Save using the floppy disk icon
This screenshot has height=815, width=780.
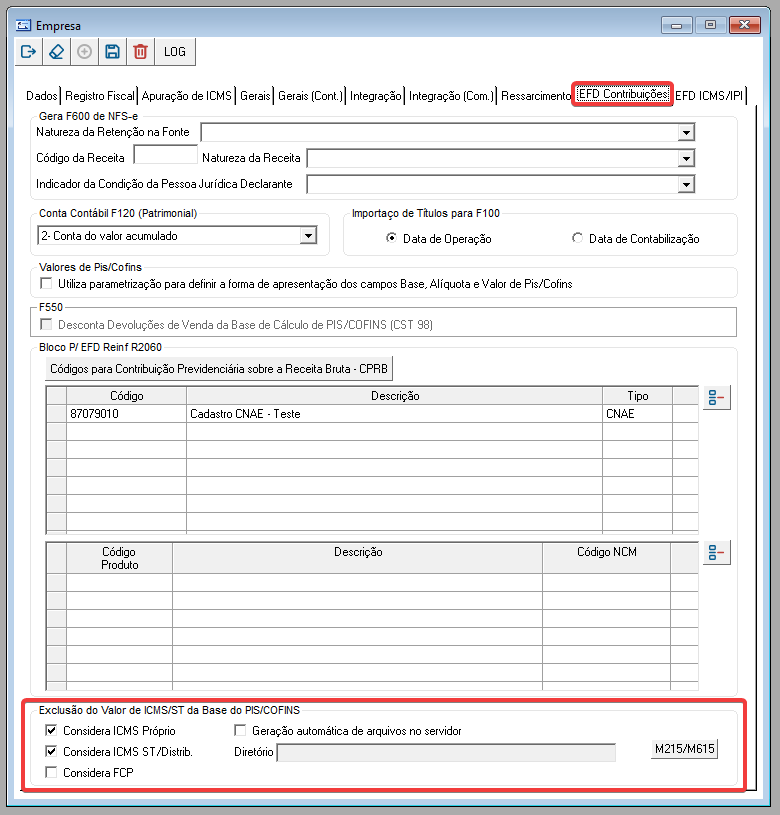[112, 51]
